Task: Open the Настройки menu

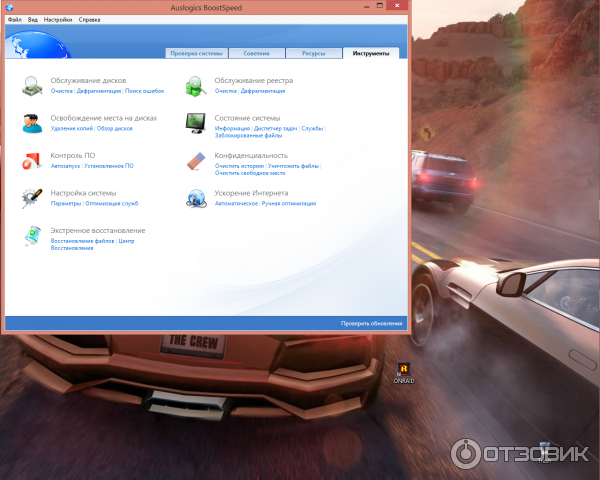Action: tap(58, 20)
